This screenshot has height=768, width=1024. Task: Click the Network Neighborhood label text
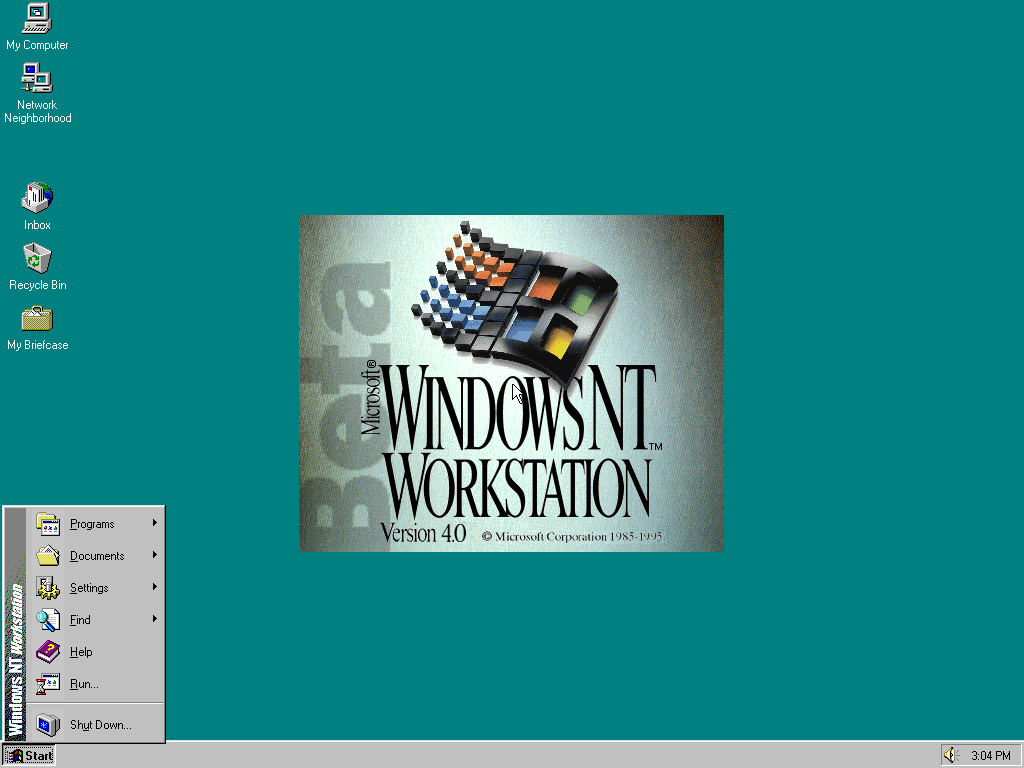click(x=37, y=112)
